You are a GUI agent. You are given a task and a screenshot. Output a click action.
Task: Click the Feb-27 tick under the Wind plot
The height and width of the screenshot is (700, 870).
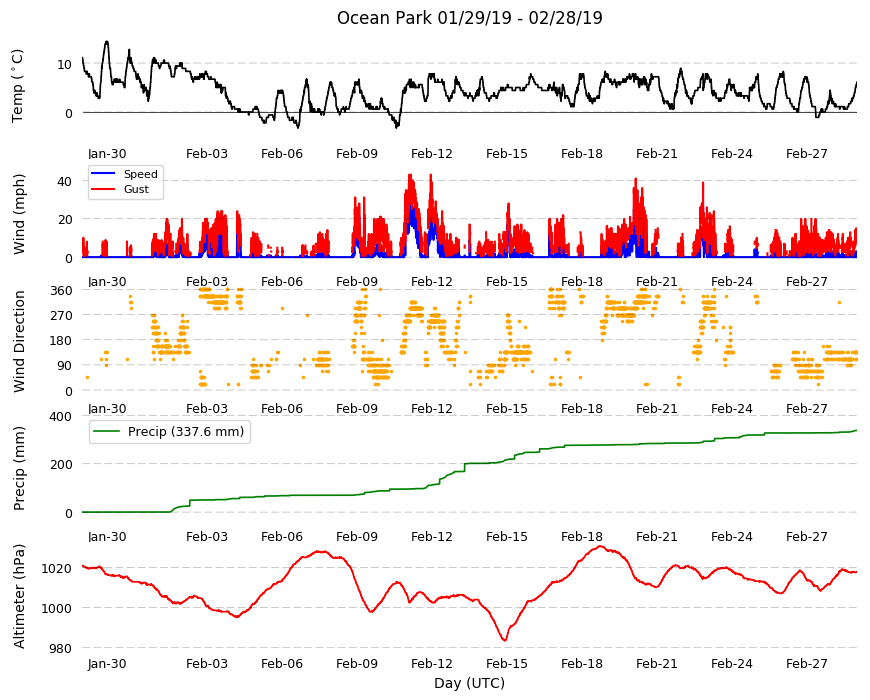coord(806,282)
